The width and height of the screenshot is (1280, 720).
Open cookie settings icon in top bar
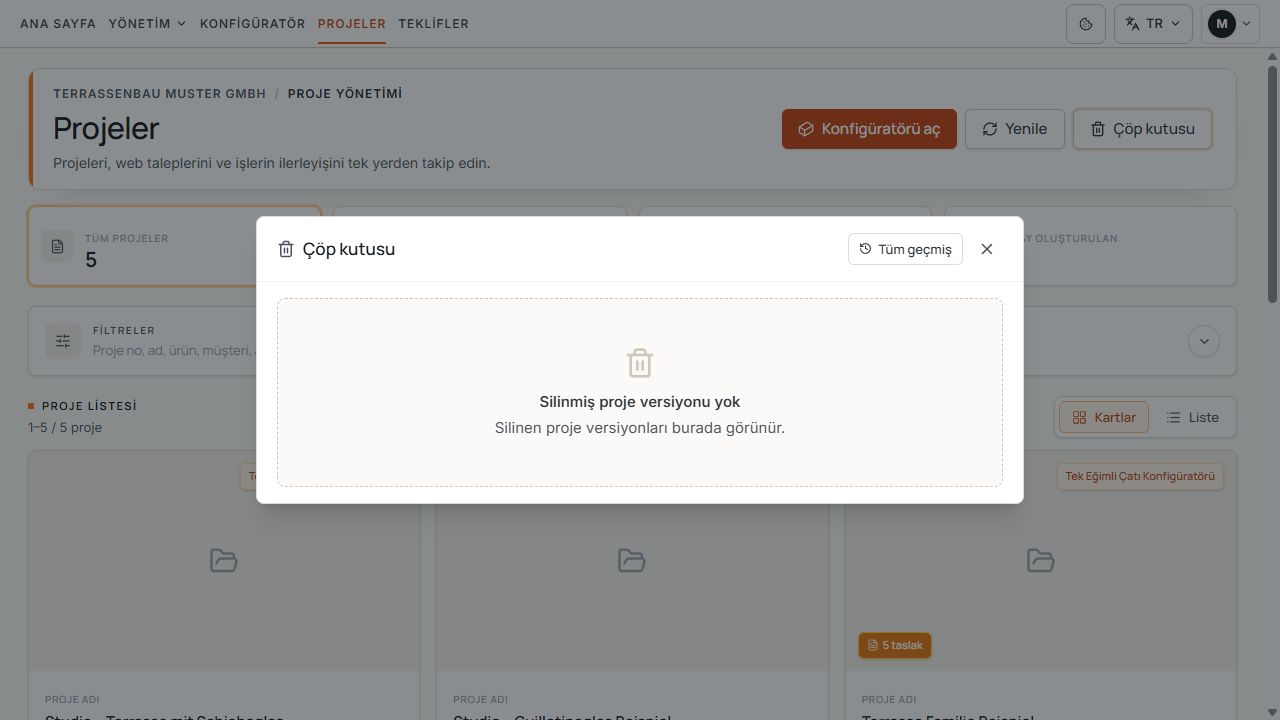tap(1086, 23)
